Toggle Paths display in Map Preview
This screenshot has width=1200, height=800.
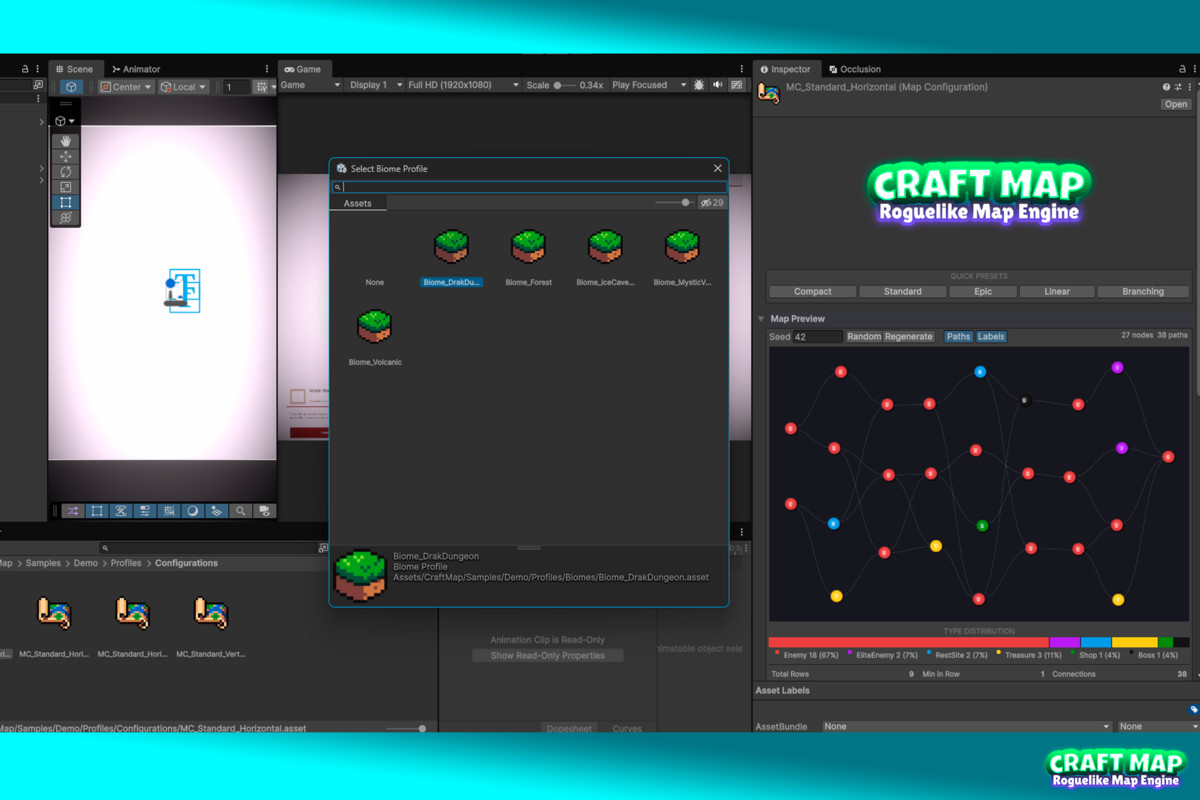coord(958,337)
